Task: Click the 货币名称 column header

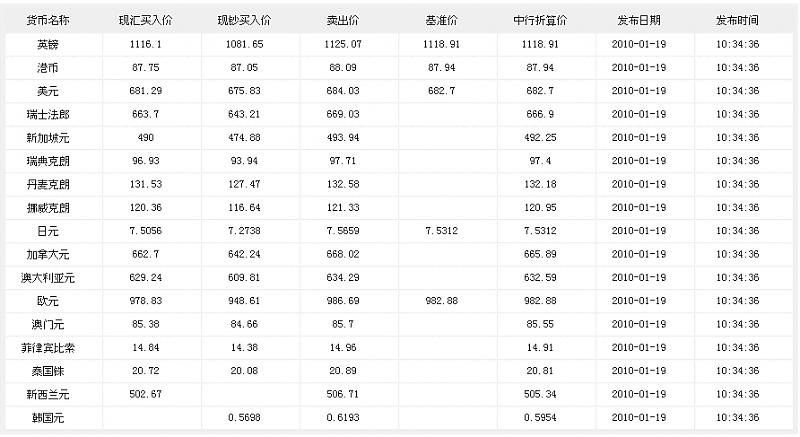Action: pyautogui.click(x=48, y=20)
